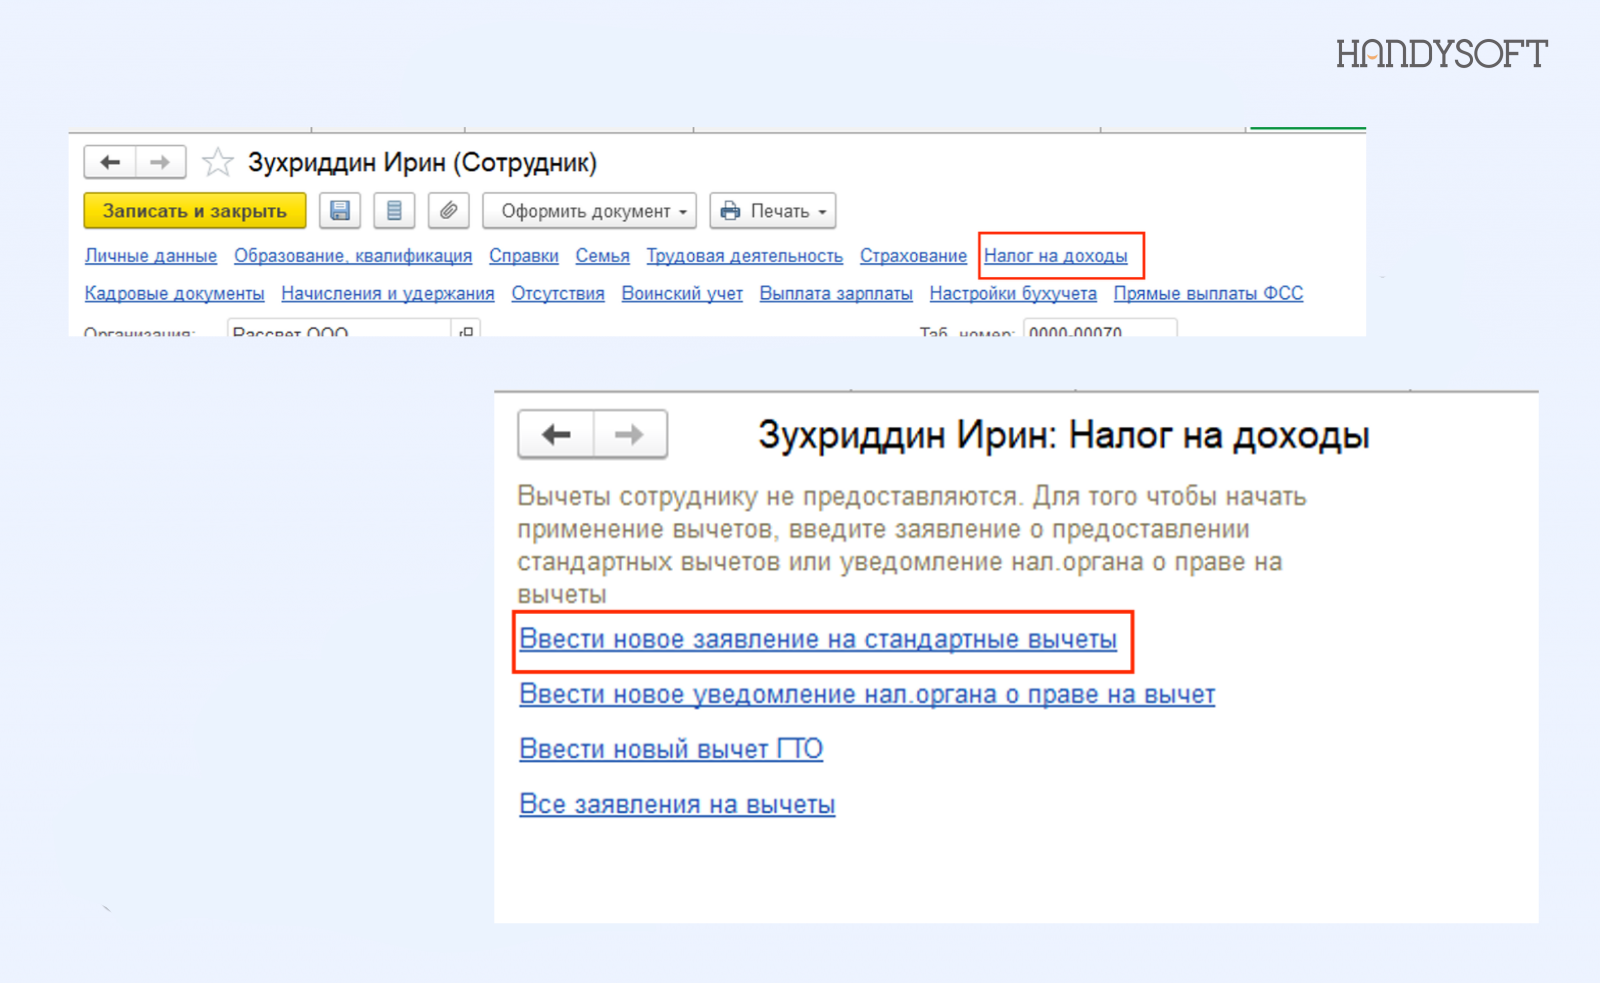This screenshot has height=983, width=1600.
Task: Open the Воинский учет link
Action: pyautogui.click(x=682, y=294)
